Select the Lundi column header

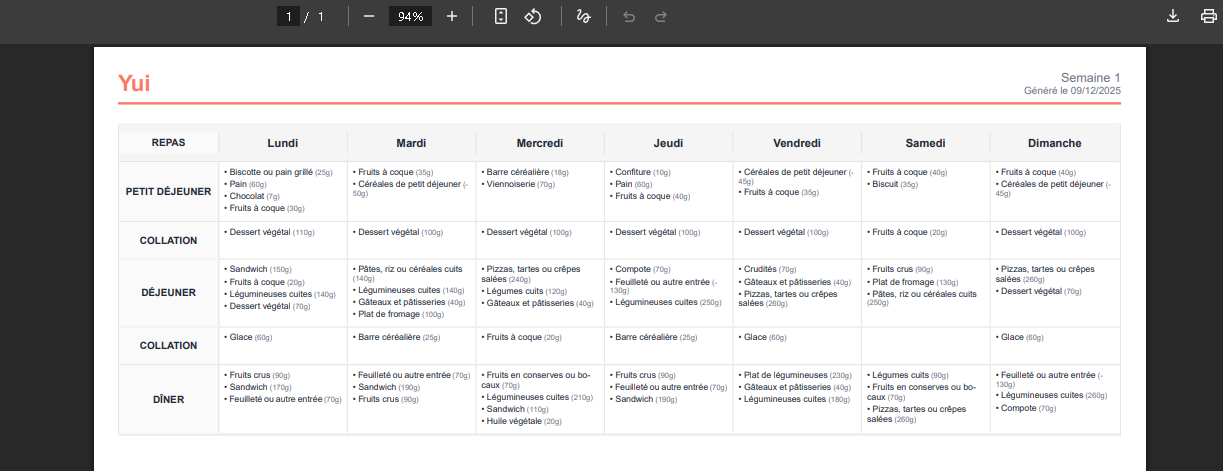point(283,143)
